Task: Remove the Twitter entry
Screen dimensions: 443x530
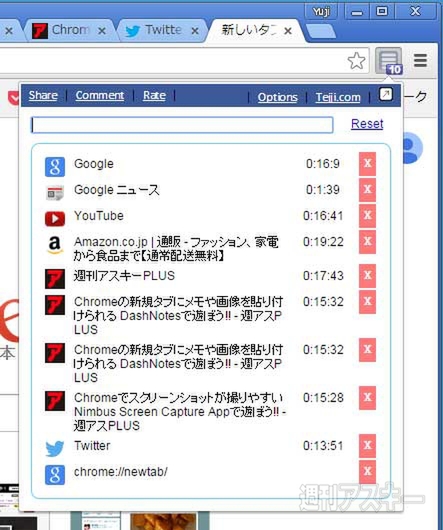Action: click(x=367, y=446)
